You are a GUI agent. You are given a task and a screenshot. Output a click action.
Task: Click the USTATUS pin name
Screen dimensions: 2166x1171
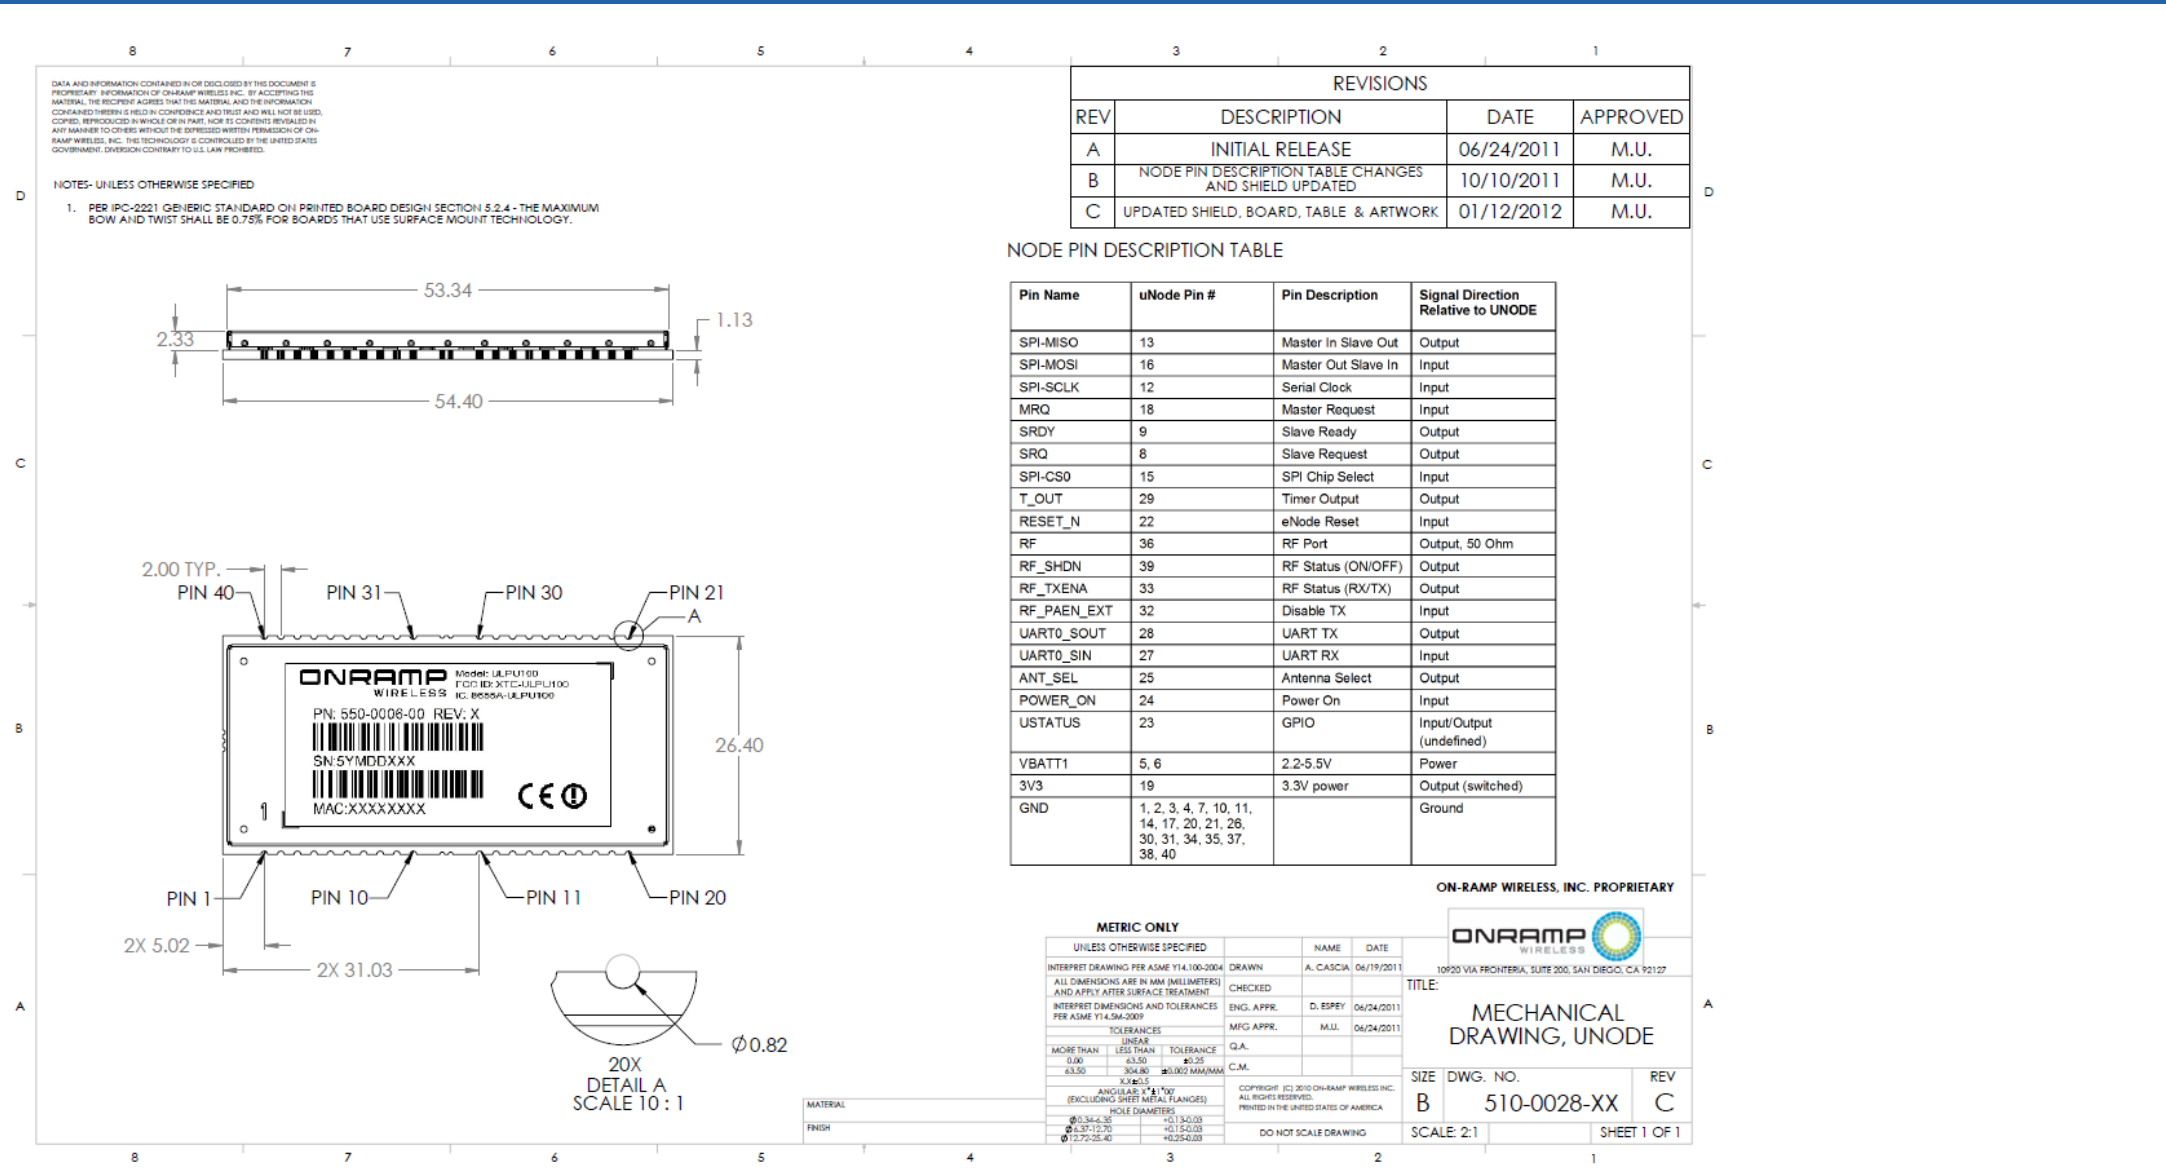(x=1049, y=723)
